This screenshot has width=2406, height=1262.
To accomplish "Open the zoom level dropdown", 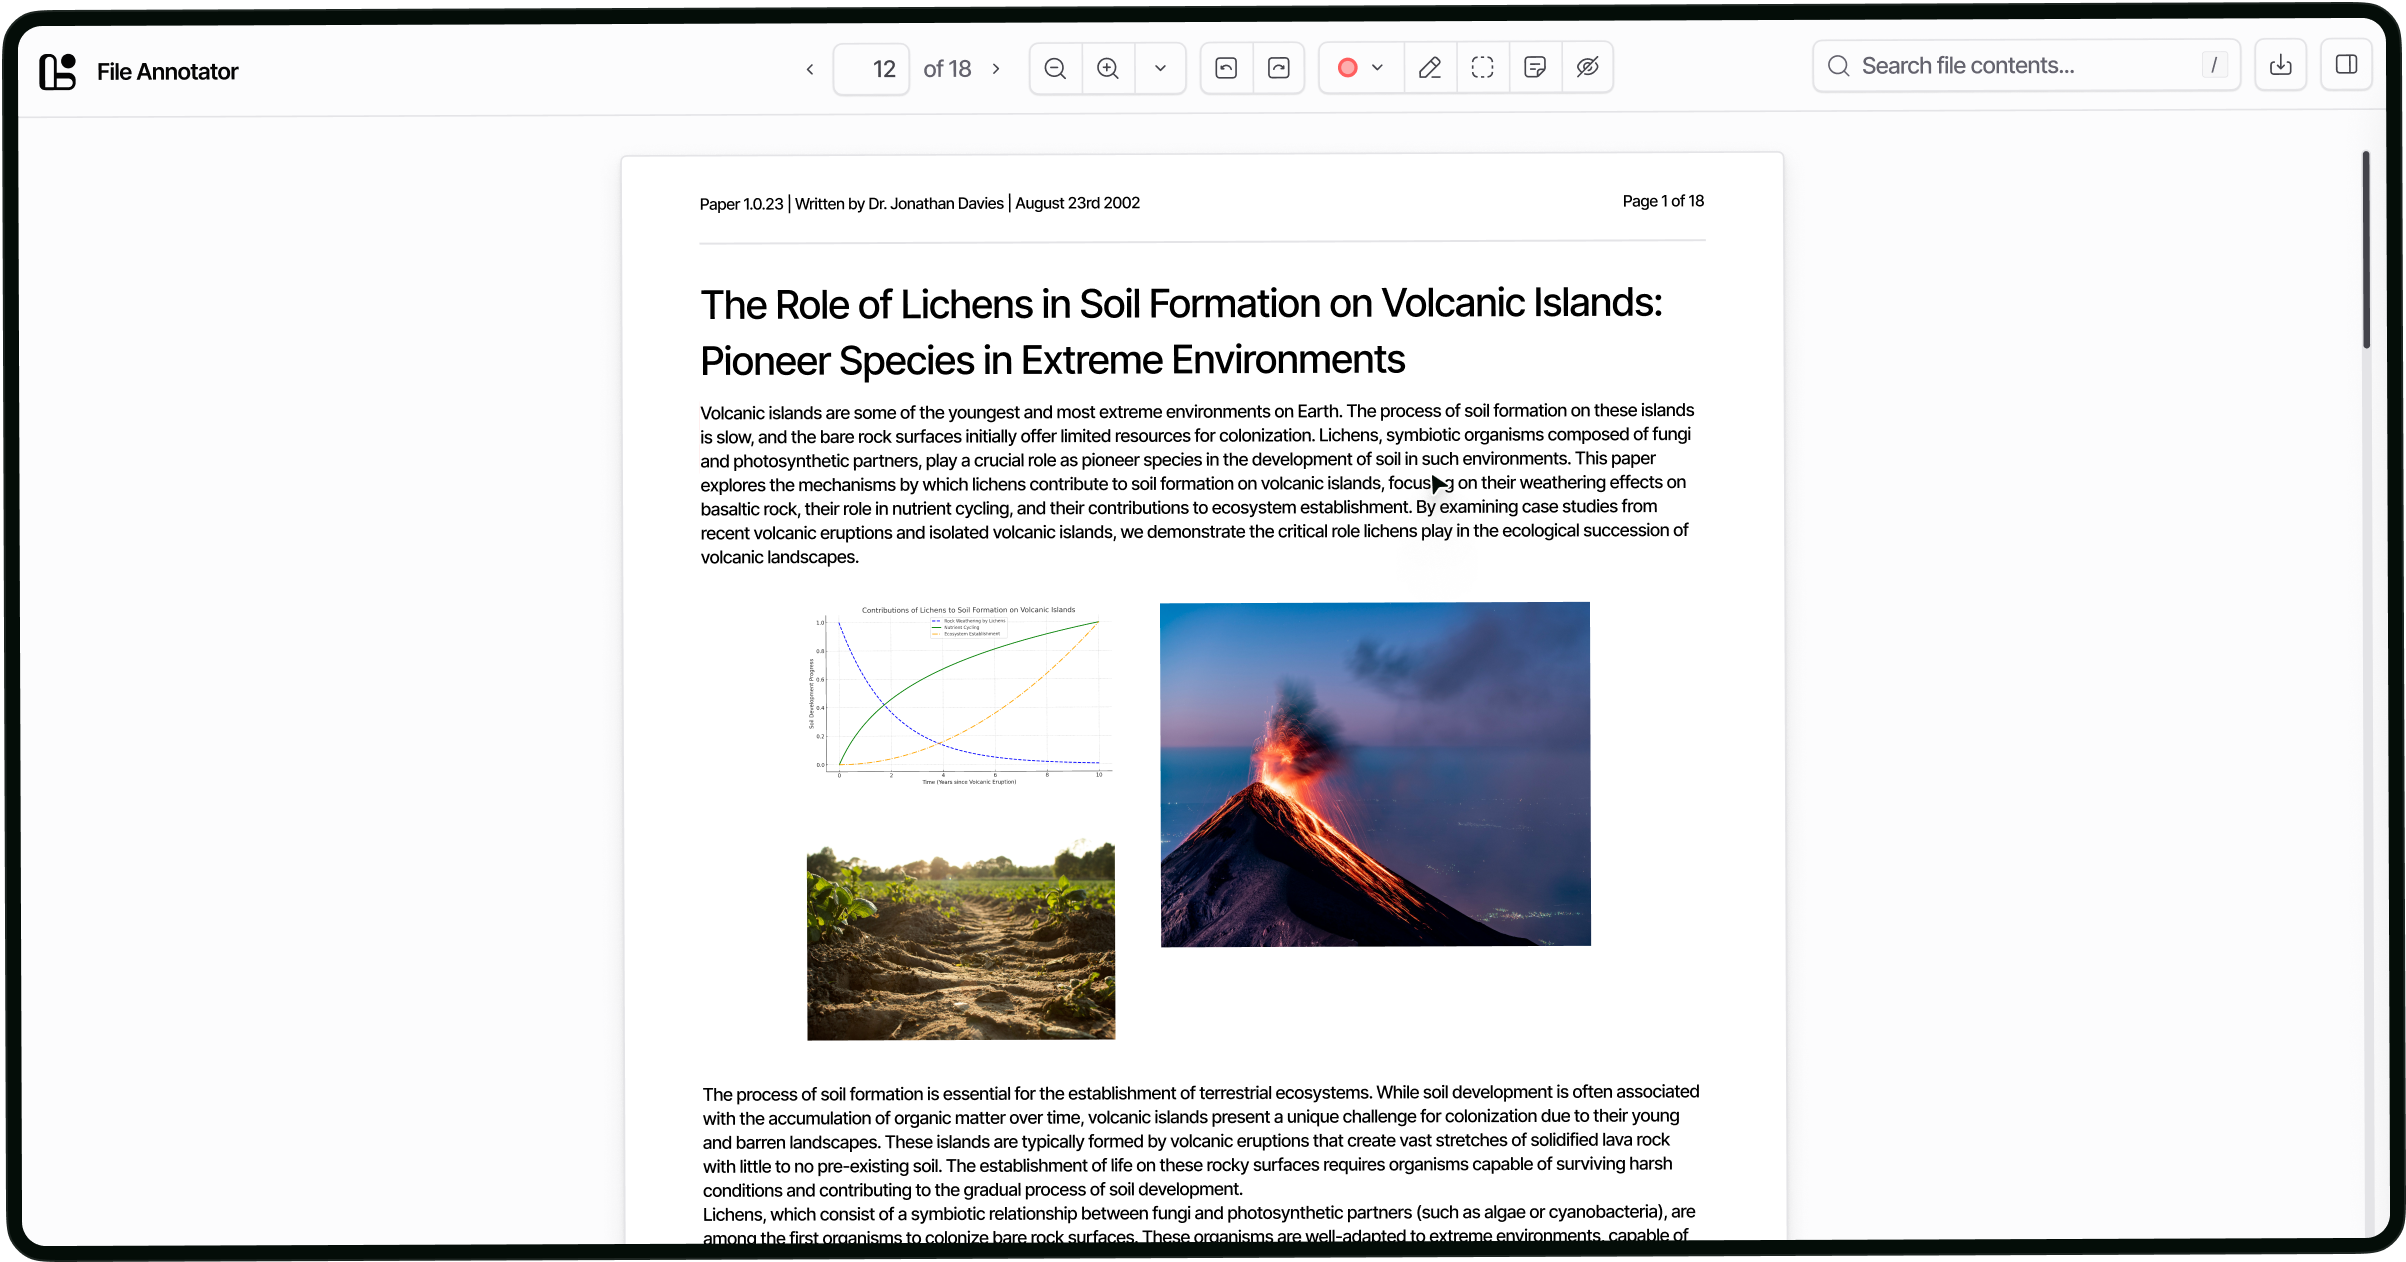I will [1160, 68].
